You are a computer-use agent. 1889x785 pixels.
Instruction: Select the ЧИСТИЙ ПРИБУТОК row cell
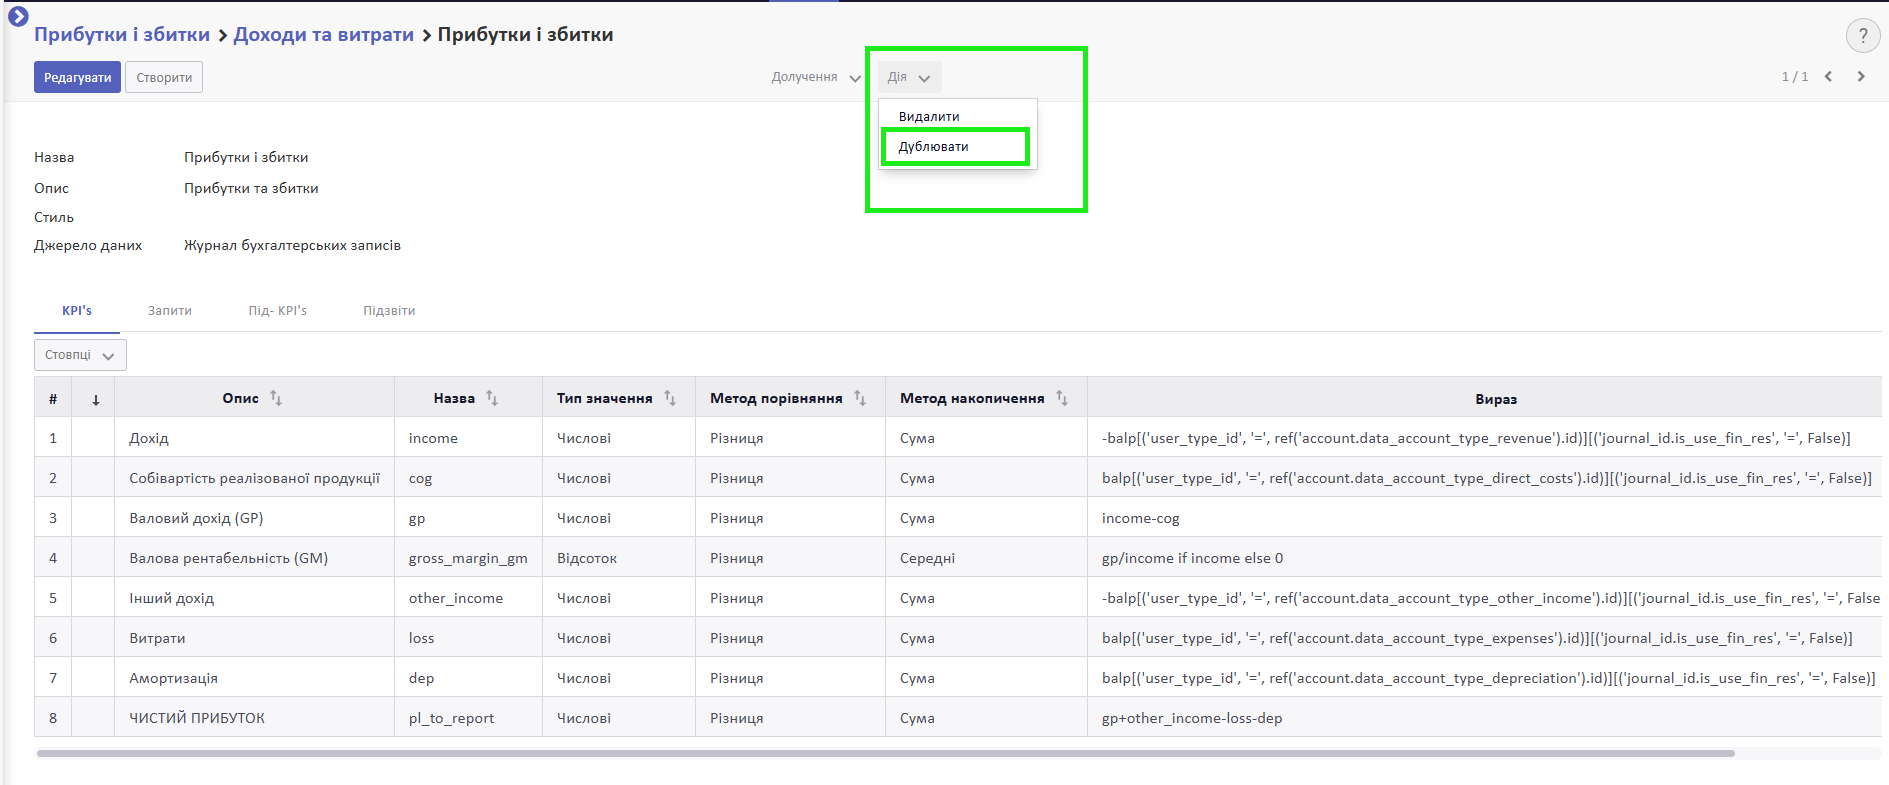(x=254, y=718)
